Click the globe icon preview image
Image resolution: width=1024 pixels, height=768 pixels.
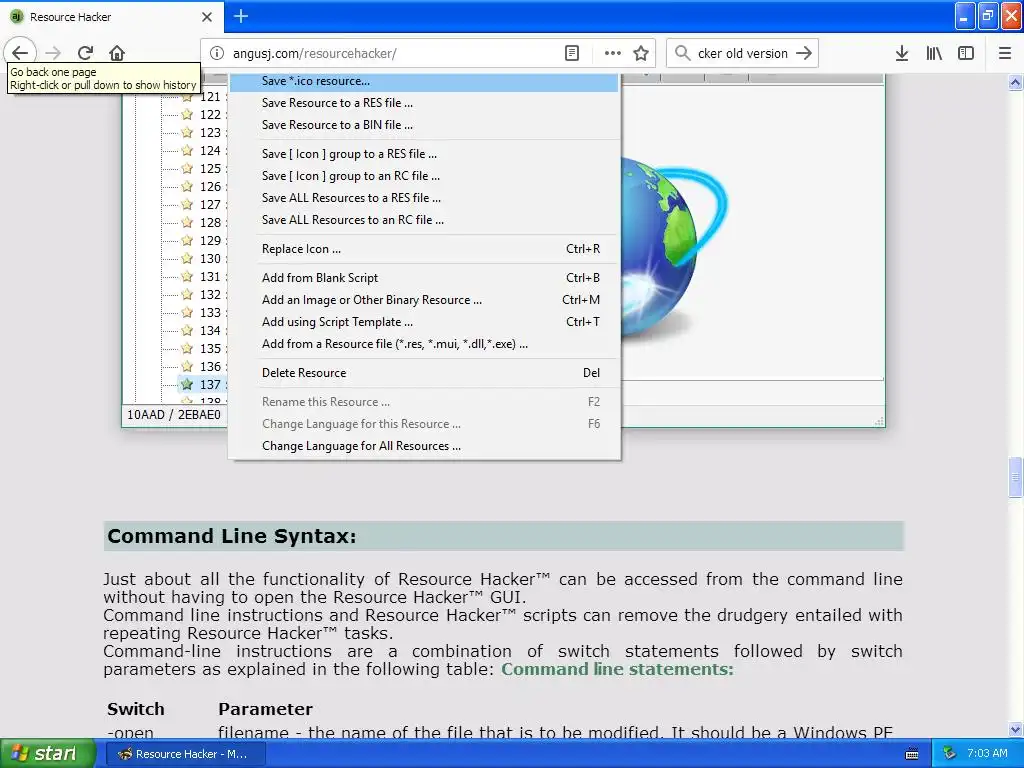673,247
